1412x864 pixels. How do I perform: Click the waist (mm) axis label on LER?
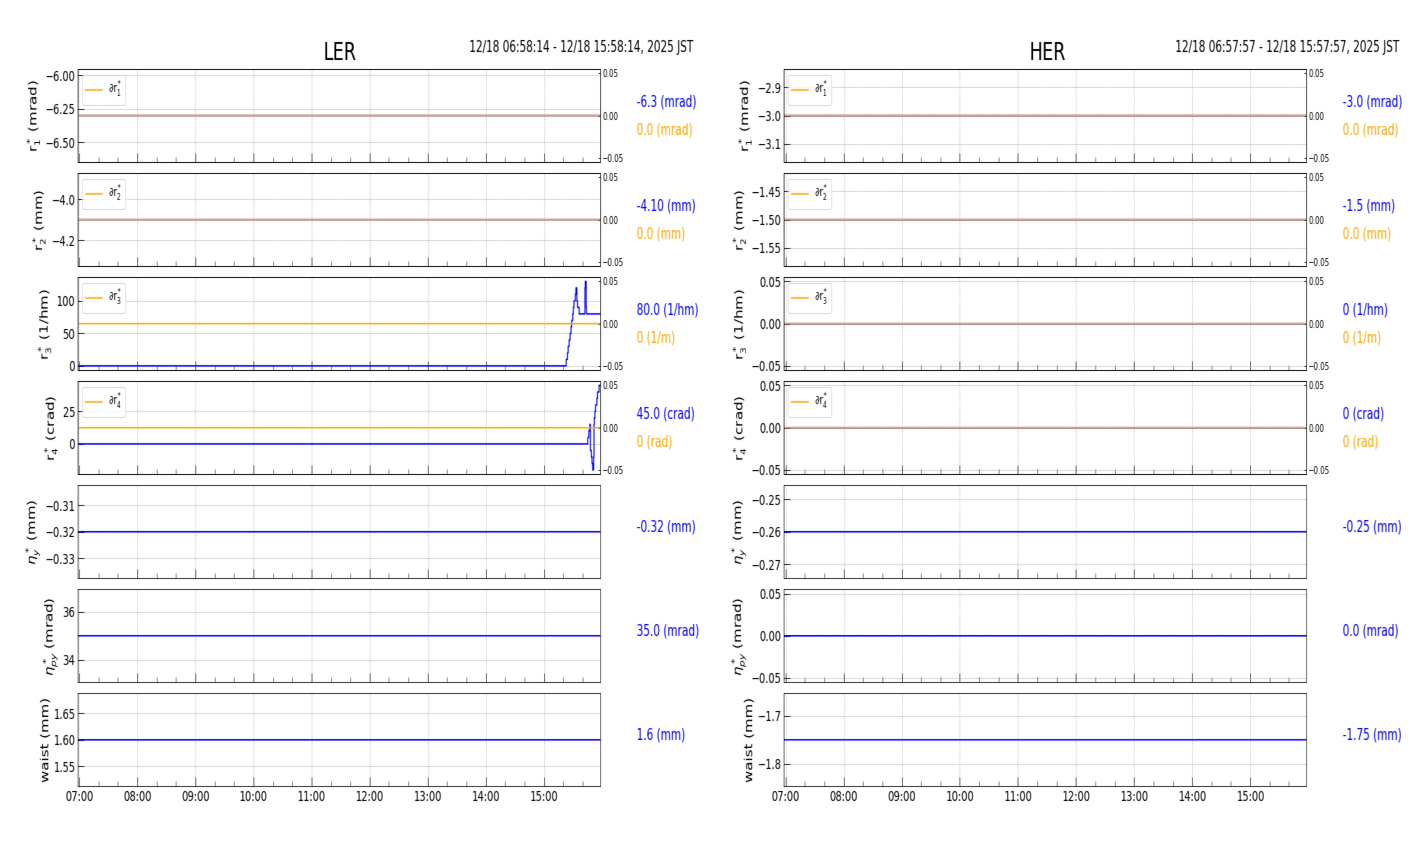(x=45, y=740)
